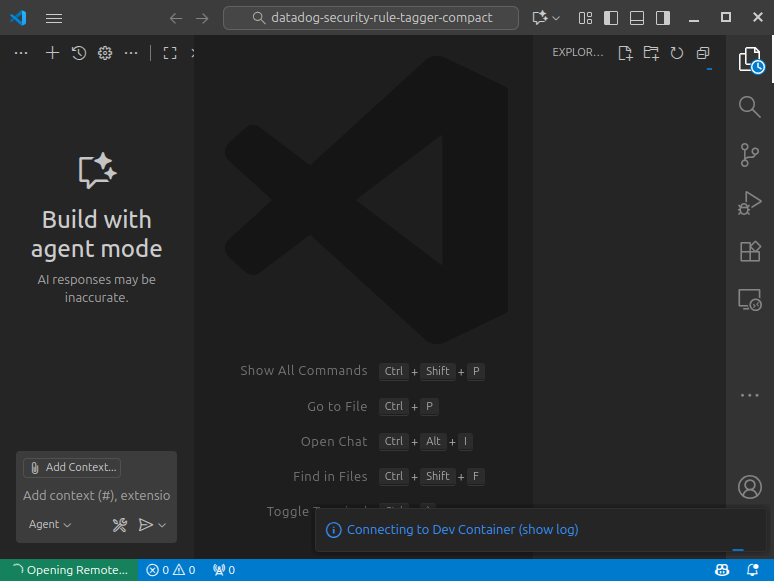Open the Run and Debug view

pos(750,203)
